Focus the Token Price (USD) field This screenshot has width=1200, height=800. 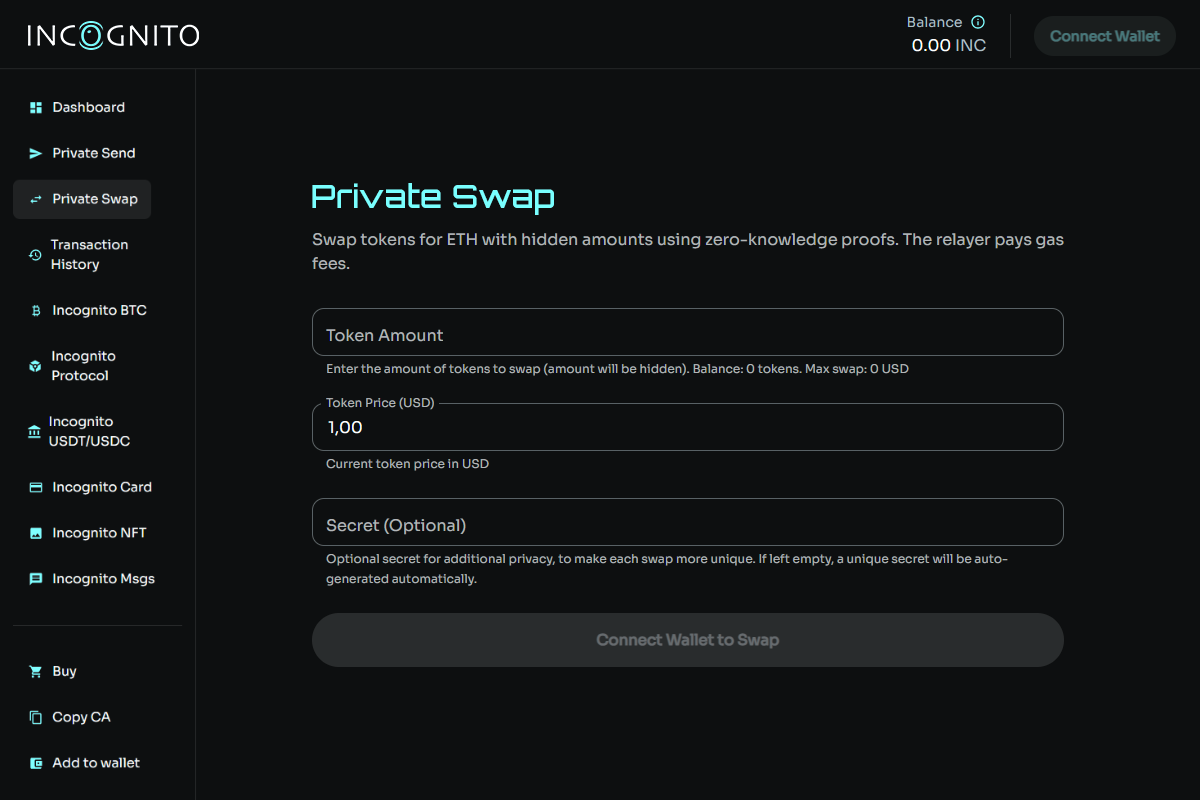(x=688, y=427)
